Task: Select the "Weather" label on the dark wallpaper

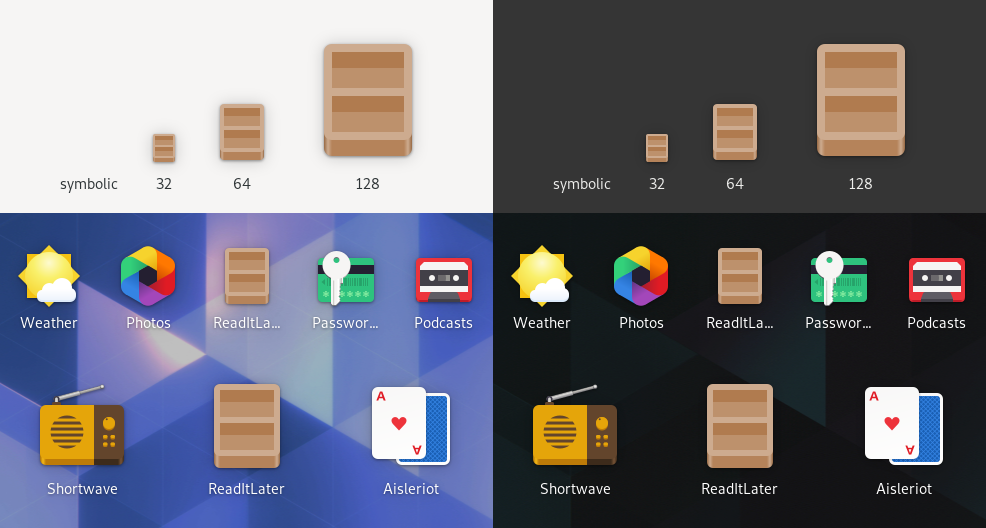Action: coord(542,323)
